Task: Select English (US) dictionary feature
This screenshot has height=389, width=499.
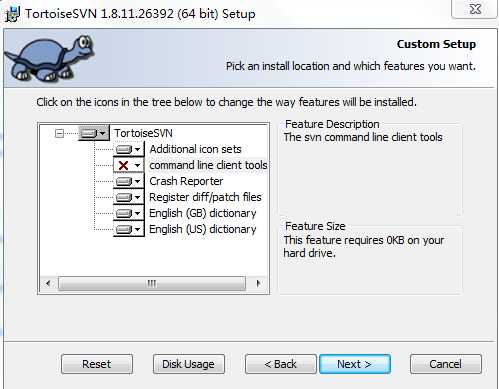Action: click(203, 229)
